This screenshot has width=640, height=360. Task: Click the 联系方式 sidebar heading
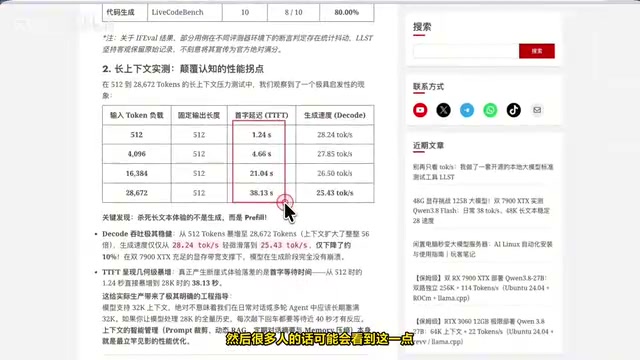point(428,87)
